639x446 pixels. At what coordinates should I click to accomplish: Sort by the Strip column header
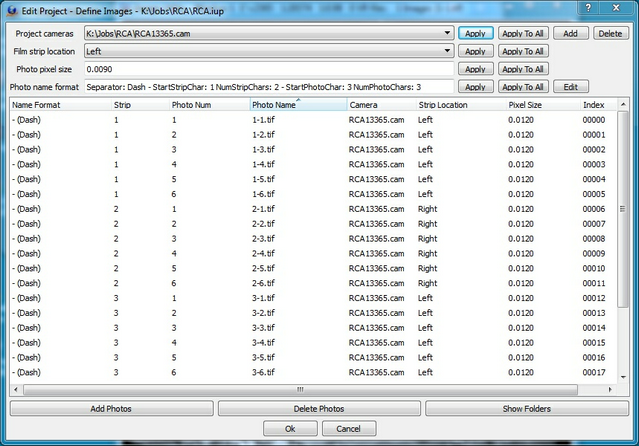[x=141, y=105]
